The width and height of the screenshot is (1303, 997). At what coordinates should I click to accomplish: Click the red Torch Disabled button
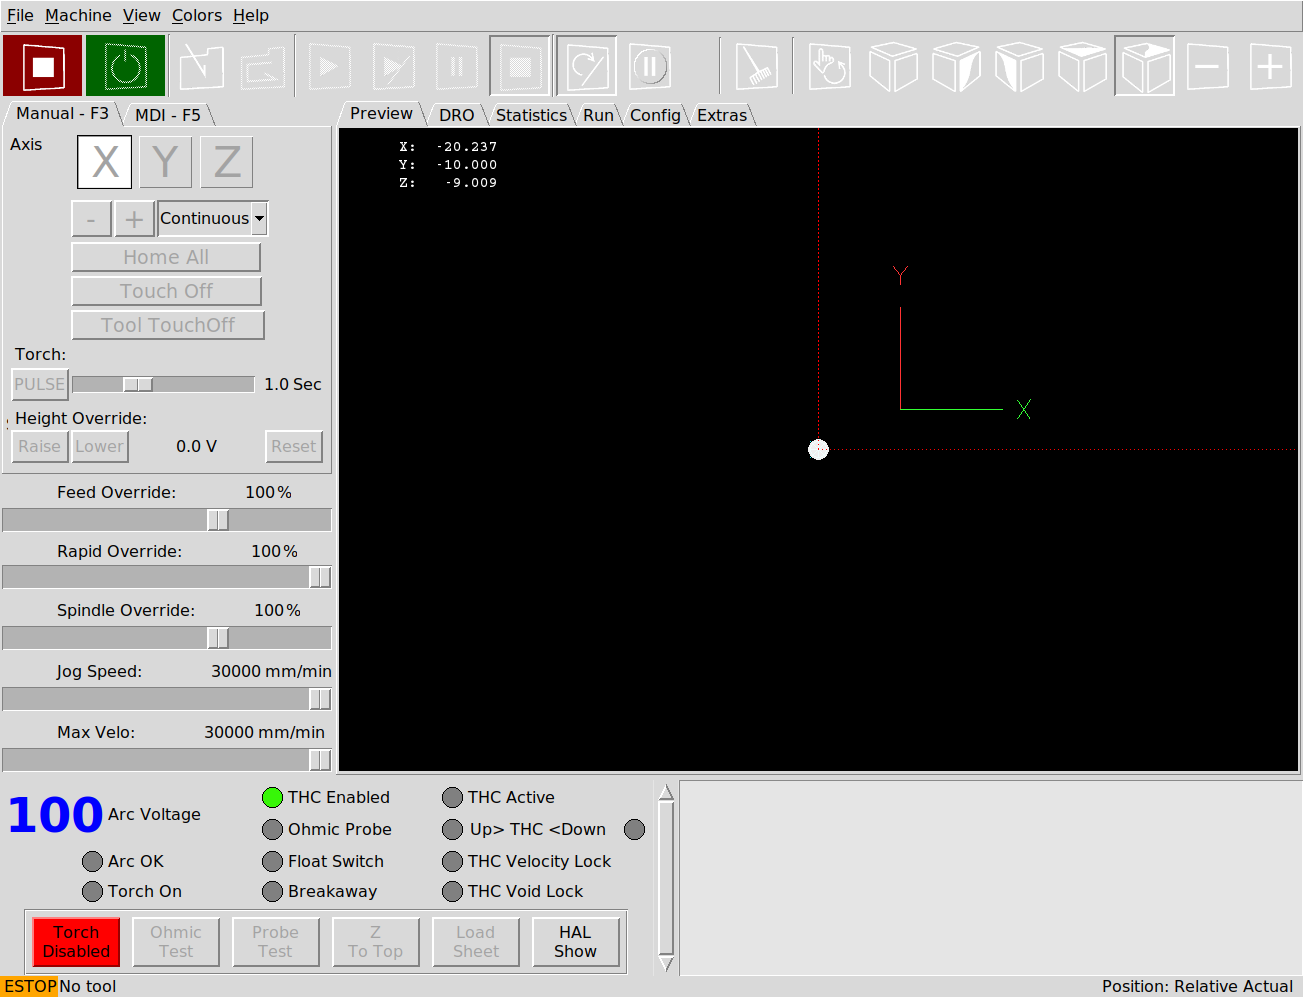[76, 942]
